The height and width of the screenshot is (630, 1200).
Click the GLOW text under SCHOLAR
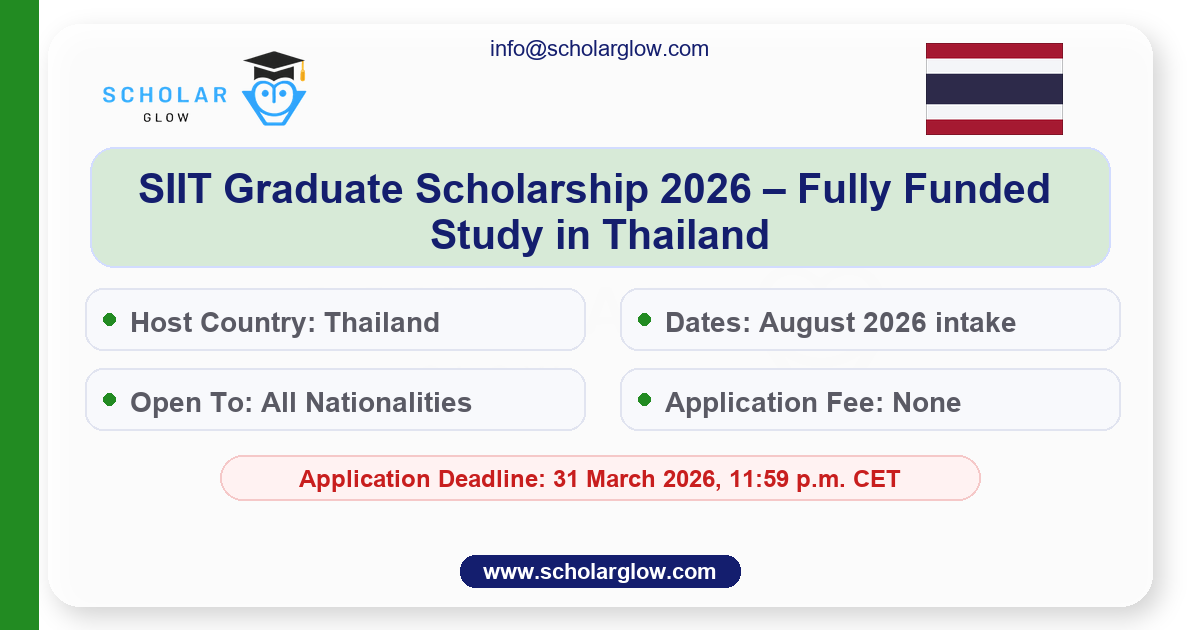pos(165,117)
